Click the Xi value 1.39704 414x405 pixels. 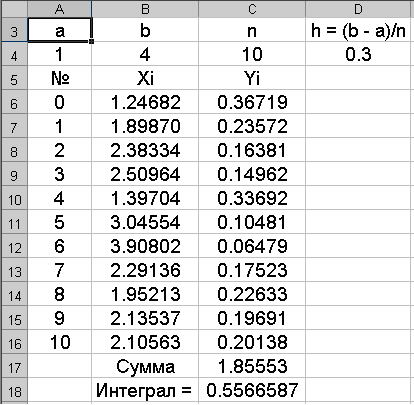pyautogui.click(x=145, y=198)
